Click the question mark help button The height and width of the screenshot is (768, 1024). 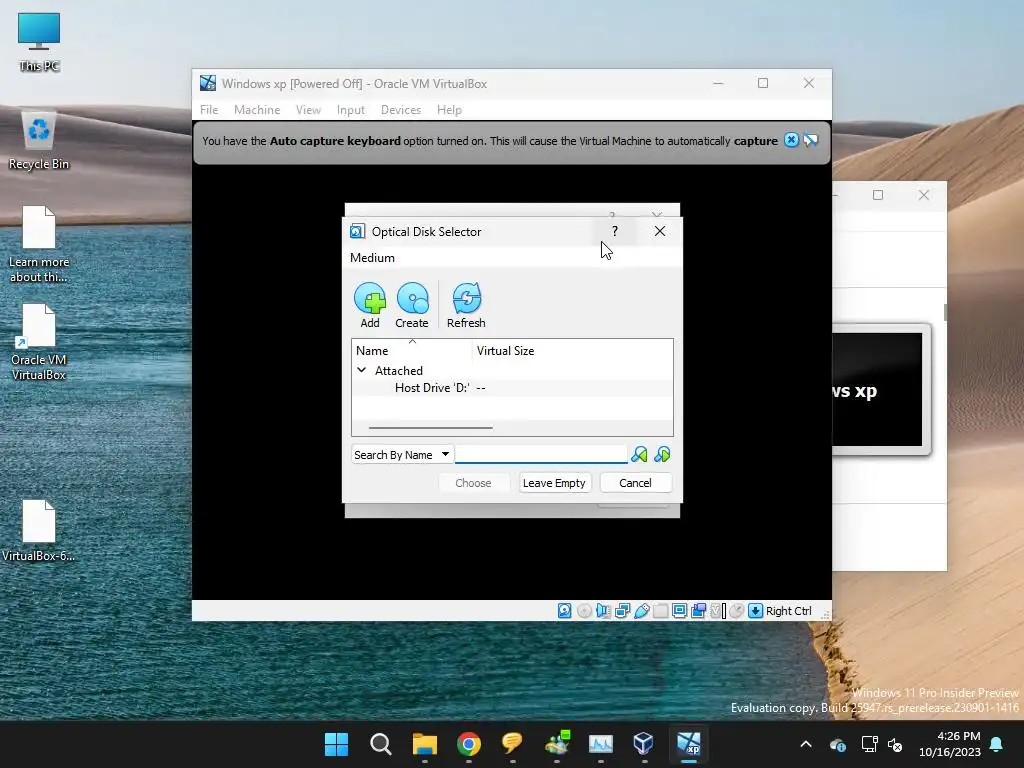(x=615, y=231)
